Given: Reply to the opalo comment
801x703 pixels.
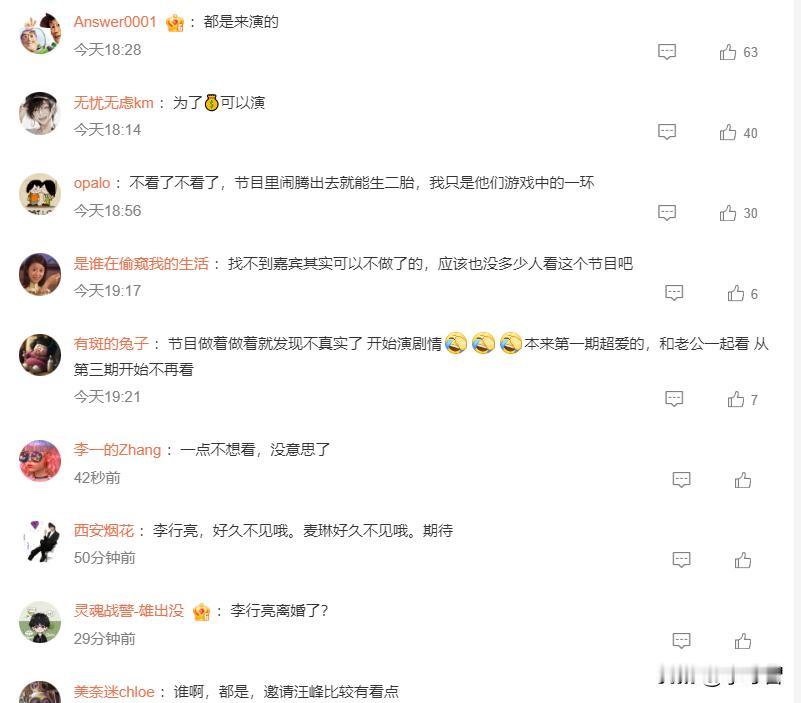Looking at the screenshot, I should click(x=667, y=213).
